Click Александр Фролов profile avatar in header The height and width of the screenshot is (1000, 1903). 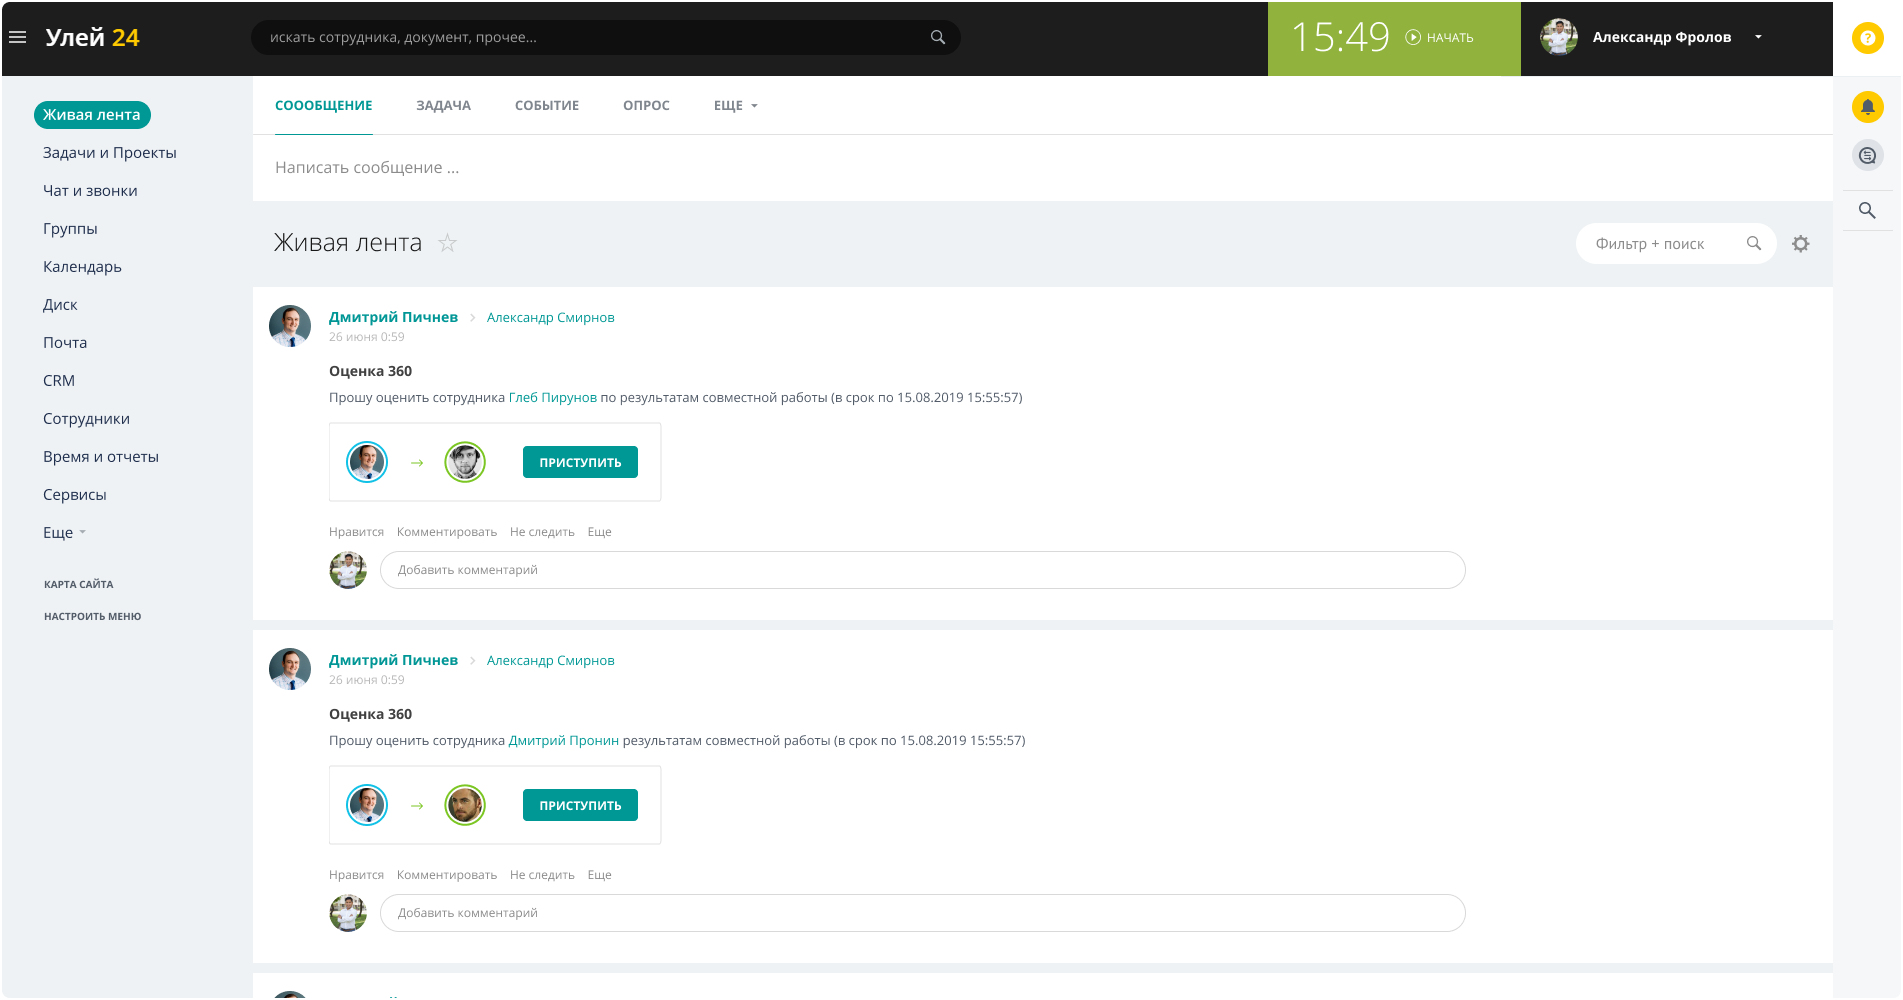click(x=1558, y=37)
